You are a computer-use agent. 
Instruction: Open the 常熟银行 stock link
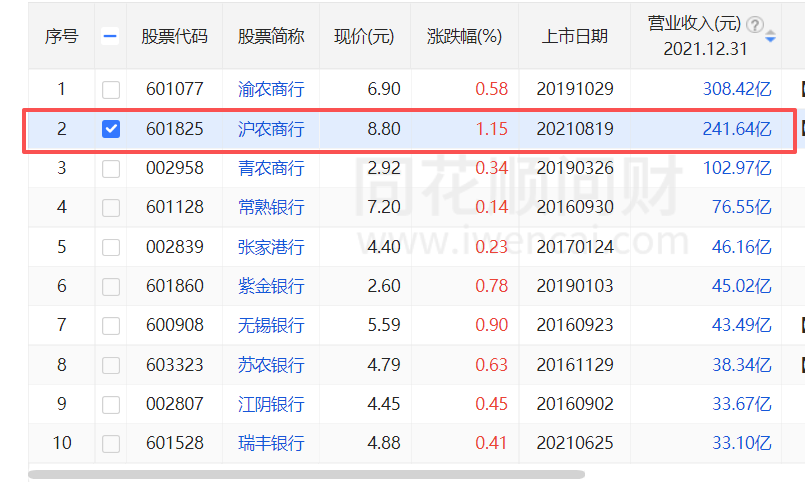pyautogui.click(x=271, y=207)
